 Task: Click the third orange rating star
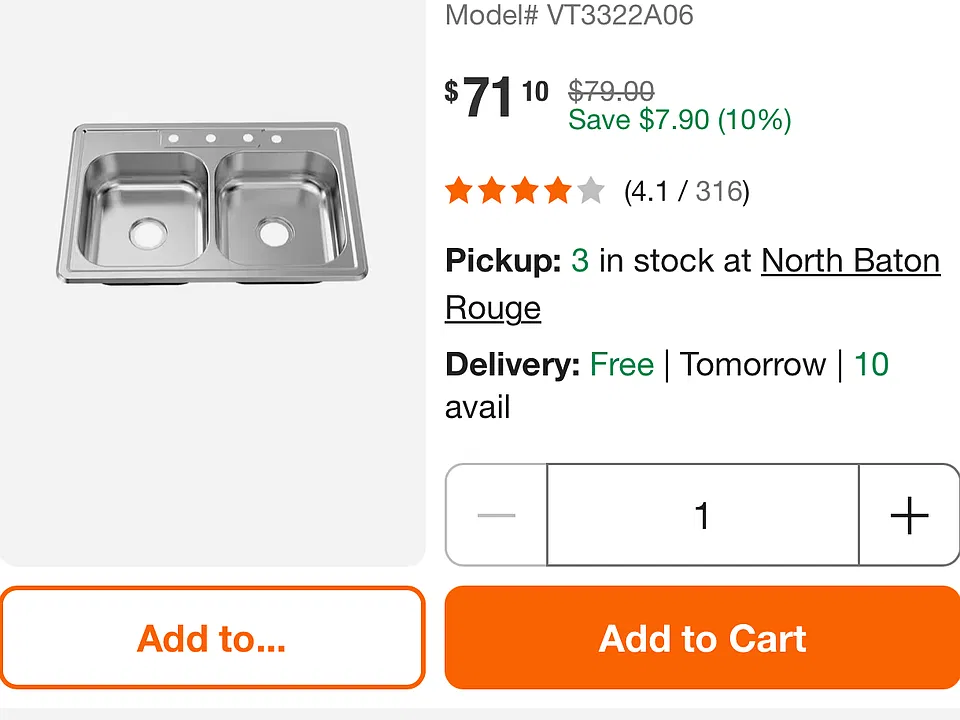[x=525, y=190]
